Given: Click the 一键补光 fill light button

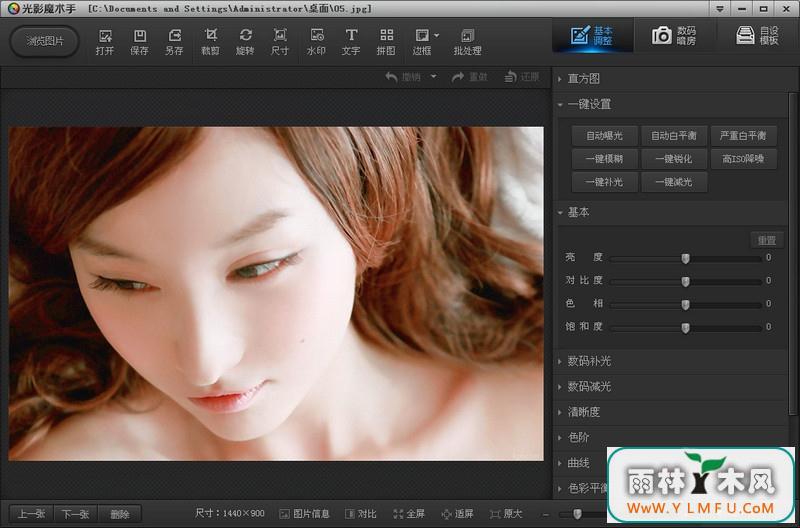Looking at the screenshot, I should click(x=605, y=182).
